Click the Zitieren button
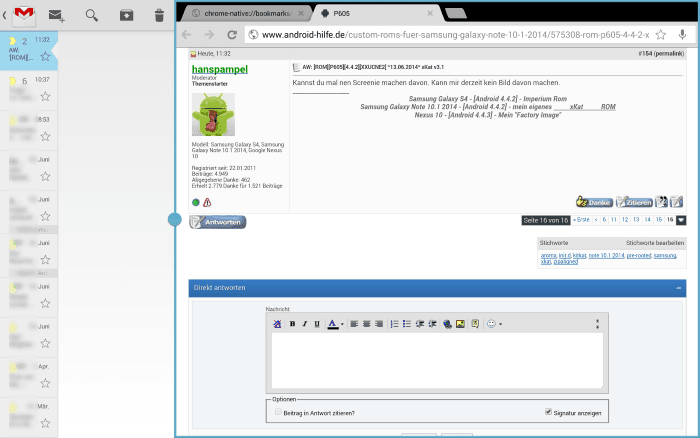700x438 pixels. click(x=634, y=202)
